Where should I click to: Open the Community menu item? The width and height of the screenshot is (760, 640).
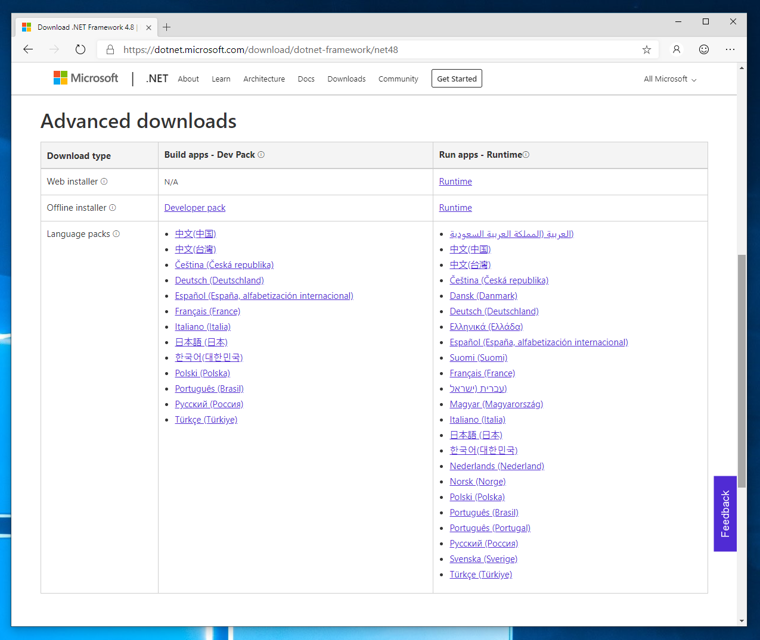pyautogui.click(x=398, y=79)
